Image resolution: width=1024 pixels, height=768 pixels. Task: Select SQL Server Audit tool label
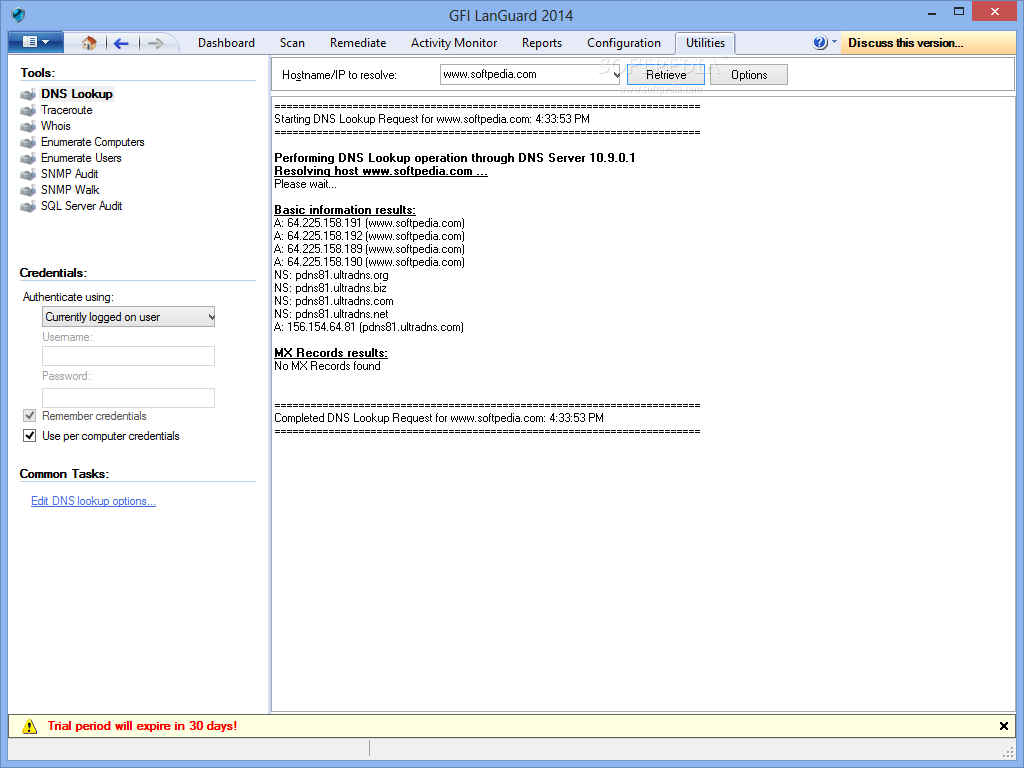point(82,206)
